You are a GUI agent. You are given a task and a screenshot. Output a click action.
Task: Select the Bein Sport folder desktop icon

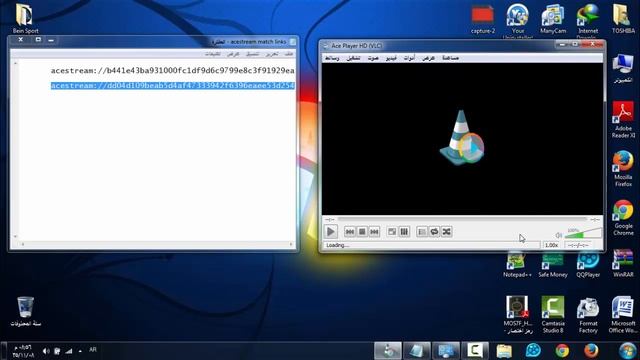[25, 19]
